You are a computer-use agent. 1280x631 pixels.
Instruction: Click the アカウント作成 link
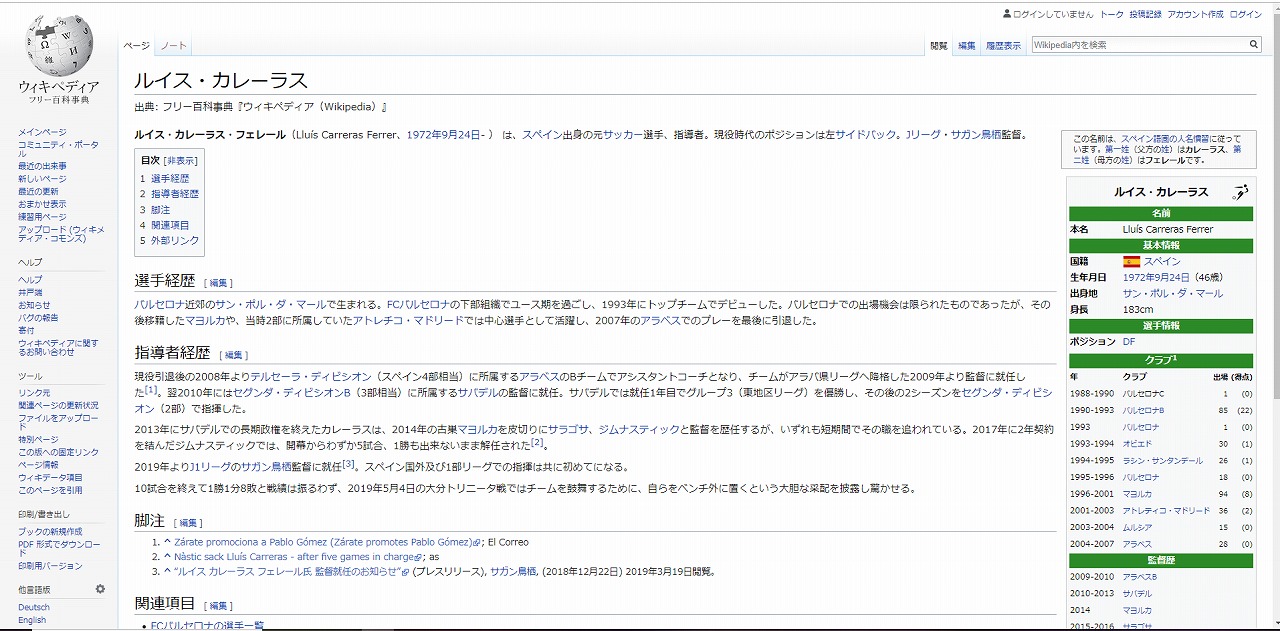1195,15
